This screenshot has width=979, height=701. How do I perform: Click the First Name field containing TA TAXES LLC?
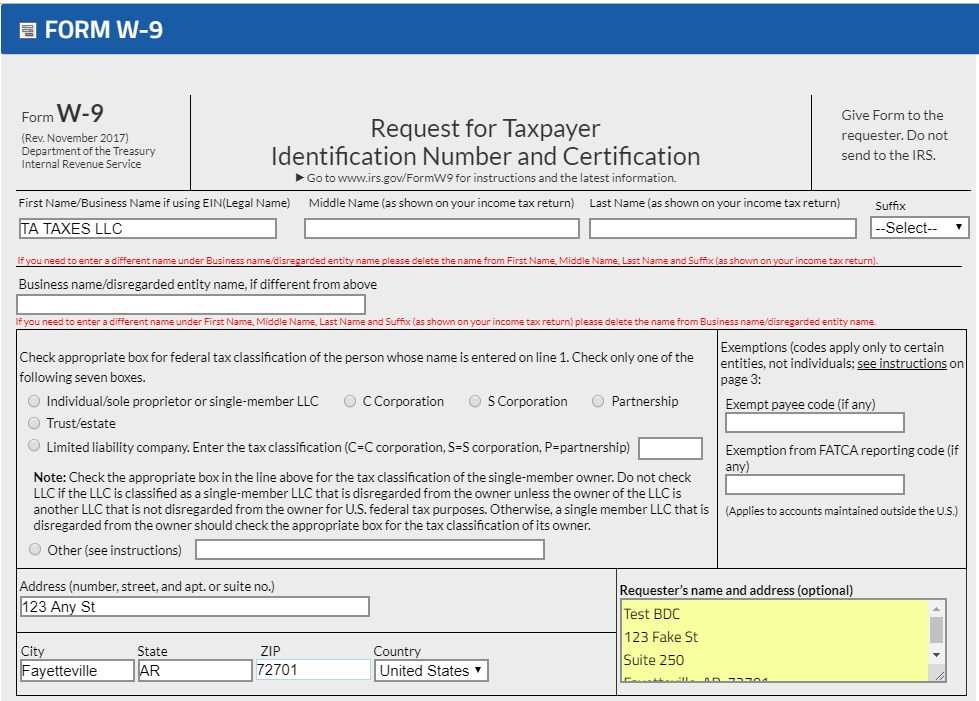[x=147, y=228]
